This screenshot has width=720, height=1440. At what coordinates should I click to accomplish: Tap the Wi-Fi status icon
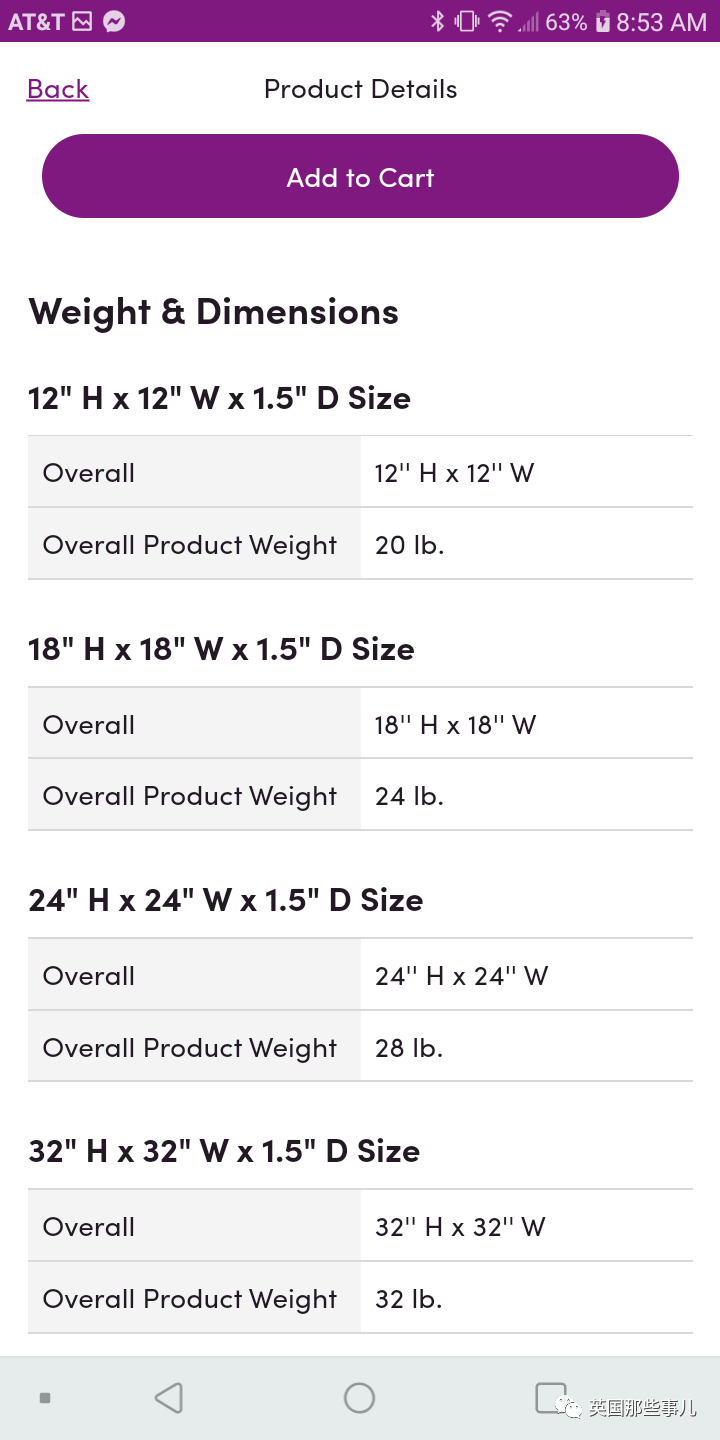499,21
